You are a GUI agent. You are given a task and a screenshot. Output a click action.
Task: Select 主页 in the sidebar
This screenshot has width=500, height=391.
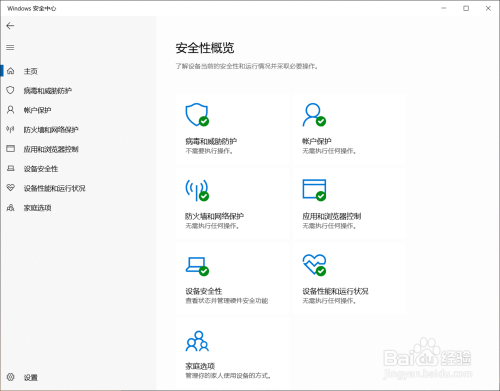pyautogui.click(x=31, y=71)
